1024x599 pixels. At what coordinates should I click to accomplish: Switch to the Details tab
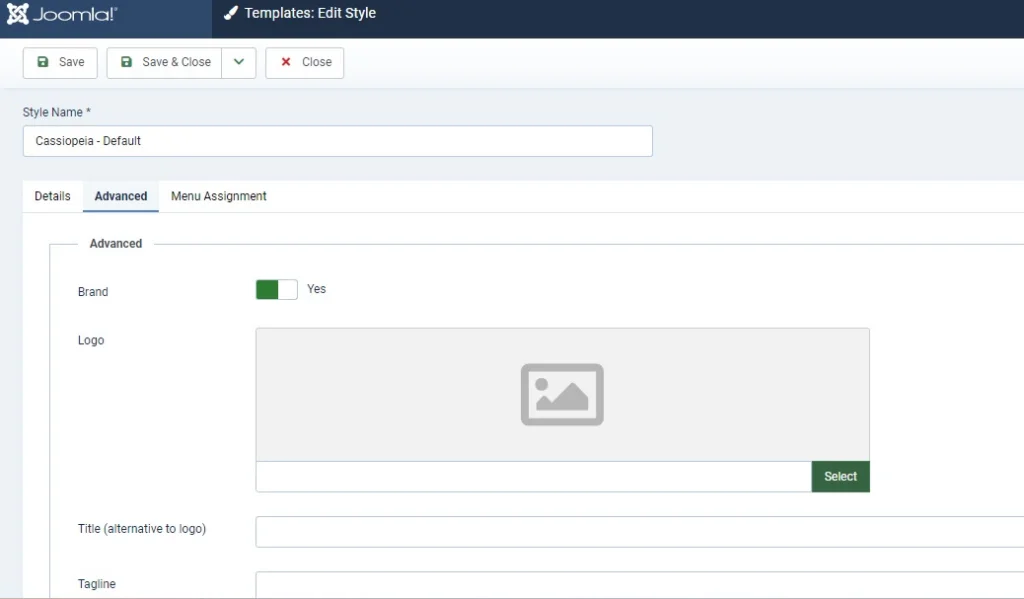(x=52, y=196)
